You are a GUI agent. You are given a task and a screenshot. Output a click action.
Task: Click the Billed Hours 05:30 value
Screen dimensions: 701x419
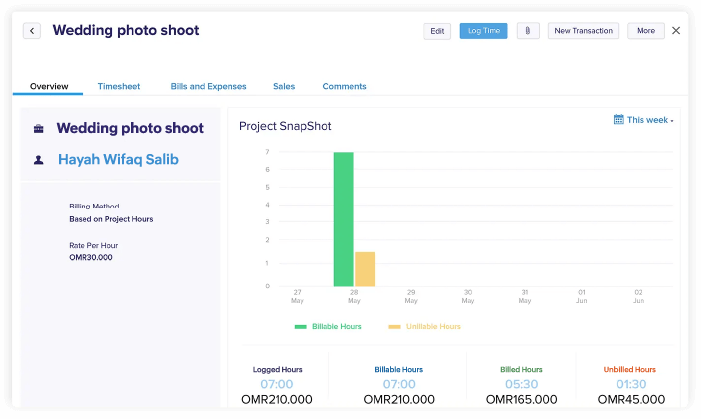point(521,384)
